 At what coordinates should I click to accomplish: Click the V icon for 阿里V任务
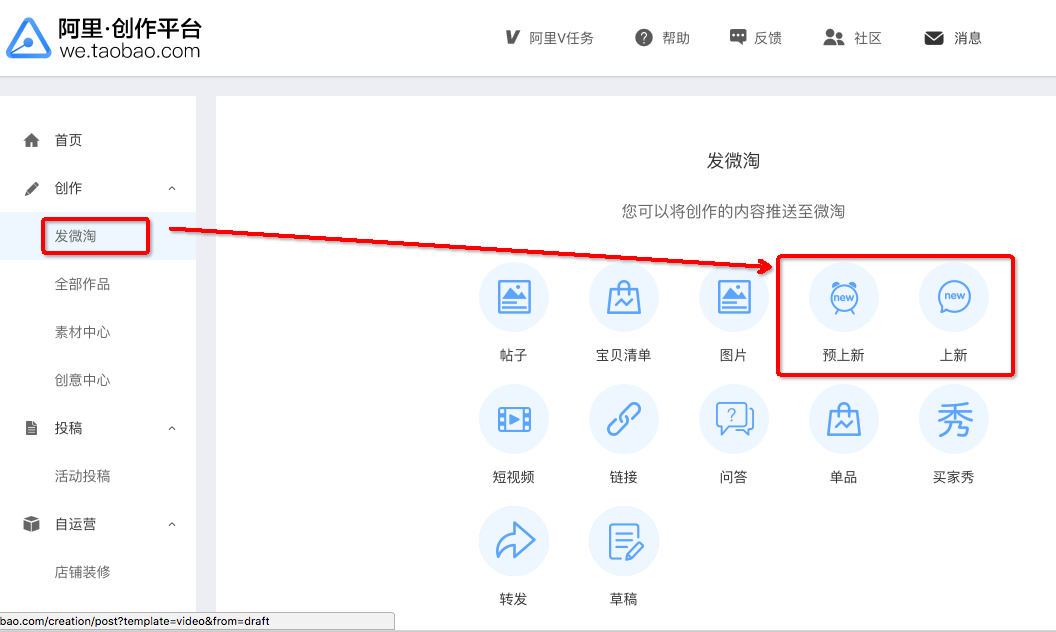513,37
